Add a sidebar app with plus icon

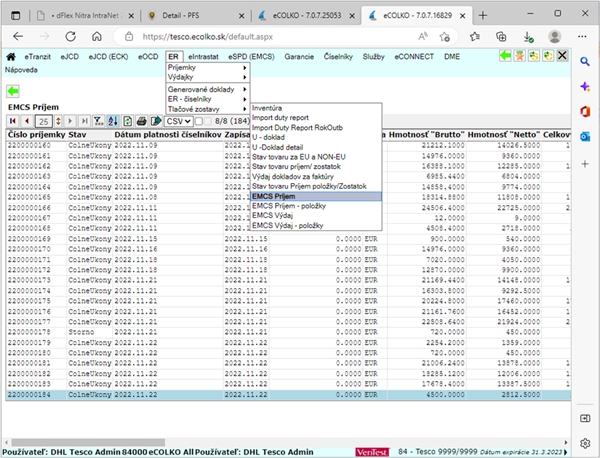(x=585, y=164)
